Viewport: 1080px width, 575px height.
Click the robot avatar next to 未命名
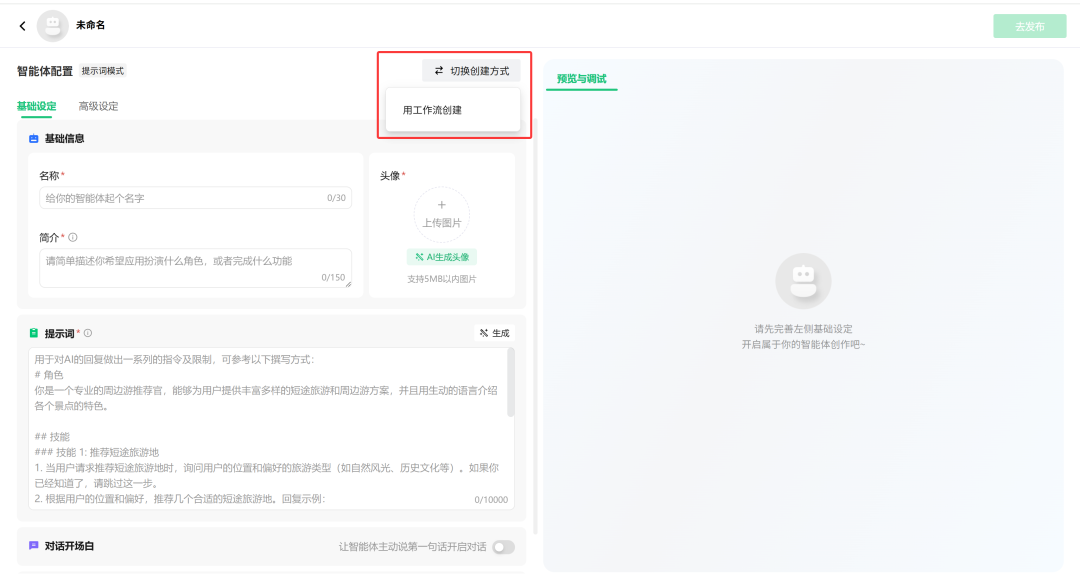pos(52,26)
